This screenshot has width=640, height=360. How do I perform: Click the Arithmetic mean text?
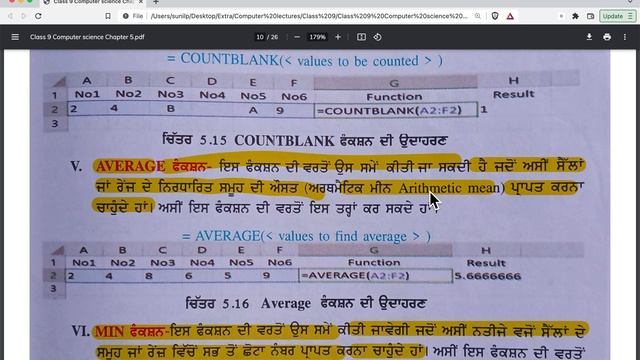coord(449,188)
